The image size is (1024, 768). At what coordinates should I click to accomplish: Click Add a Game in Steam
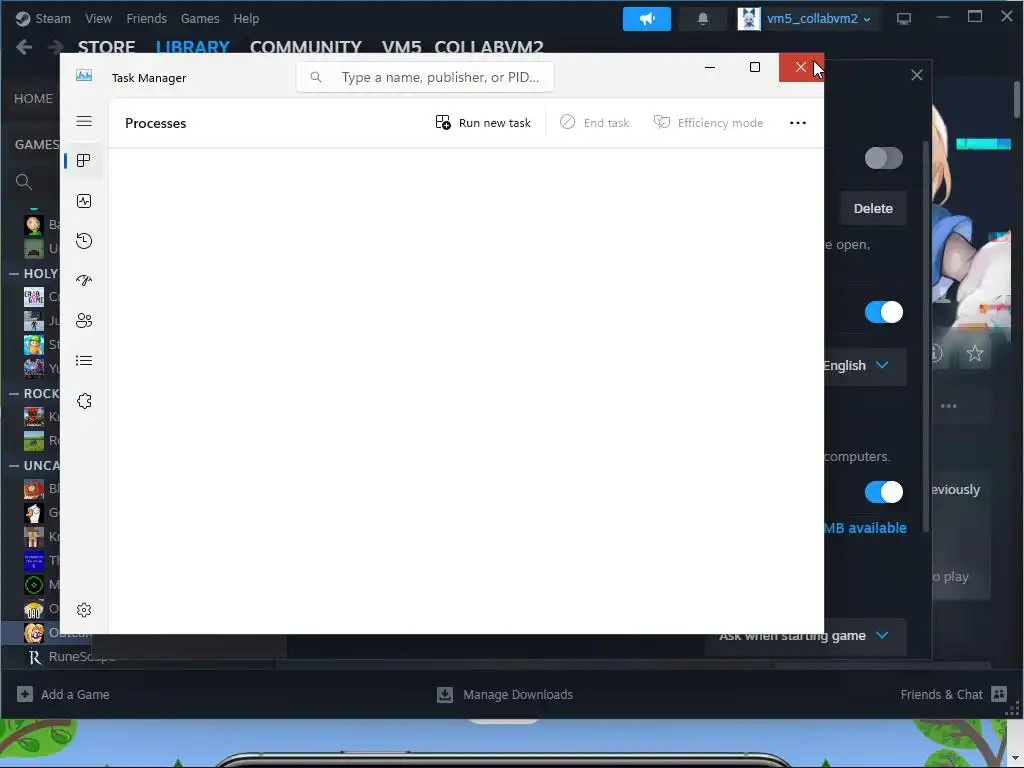(x=63, y=694)
